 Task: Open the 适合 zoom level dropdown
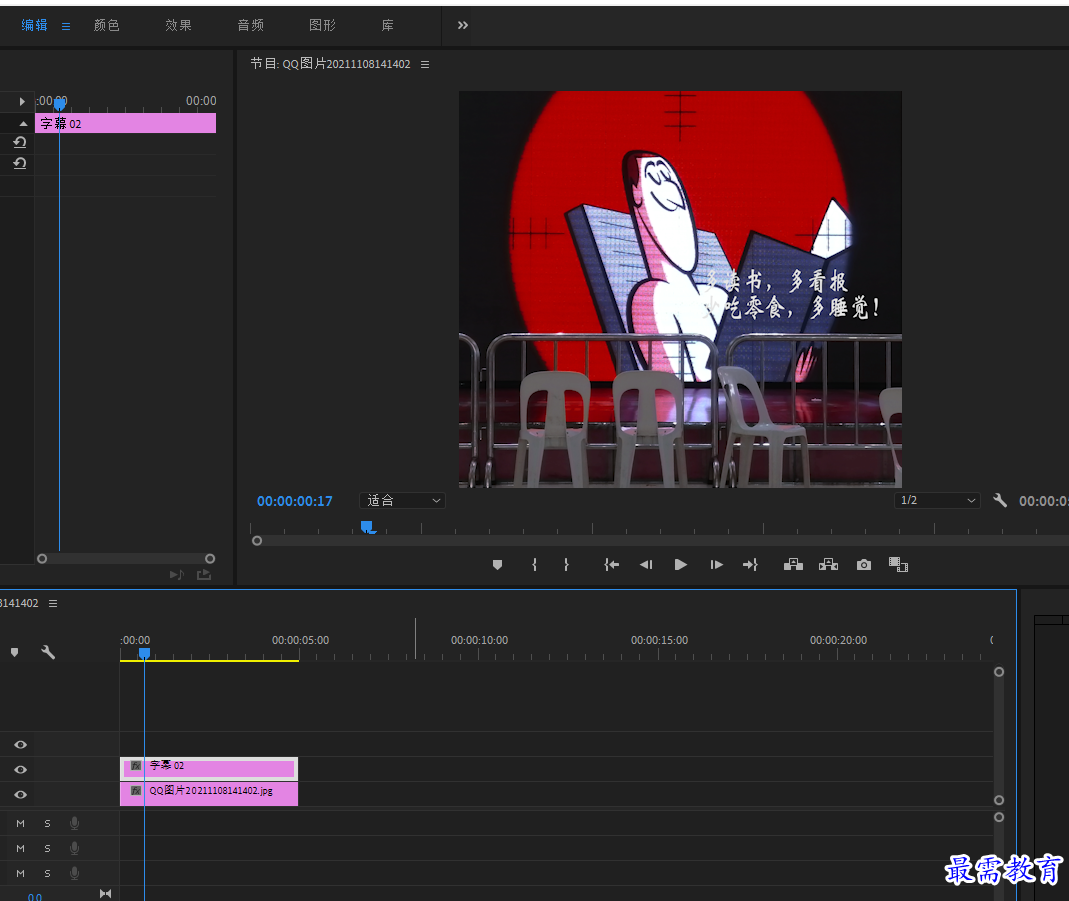pyautogui.click(x=402, y=501)
